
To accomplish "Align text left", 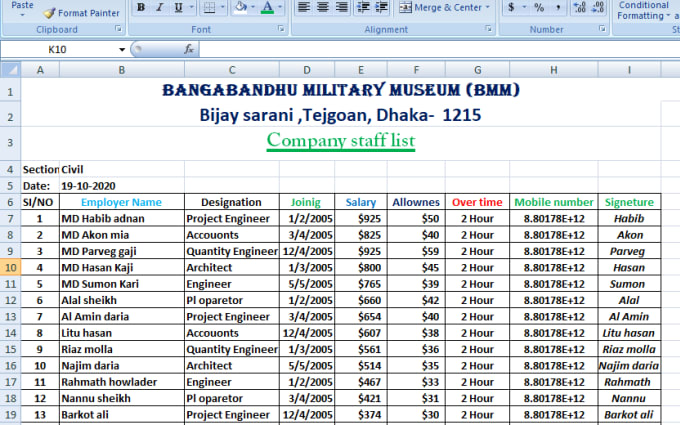I will tap(304, 7).
